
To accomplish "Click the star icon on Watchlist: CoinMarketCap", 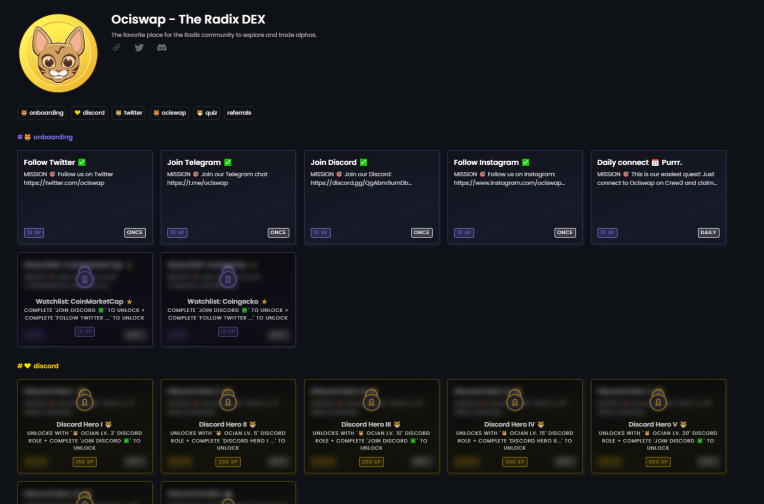I will point(129,302).
